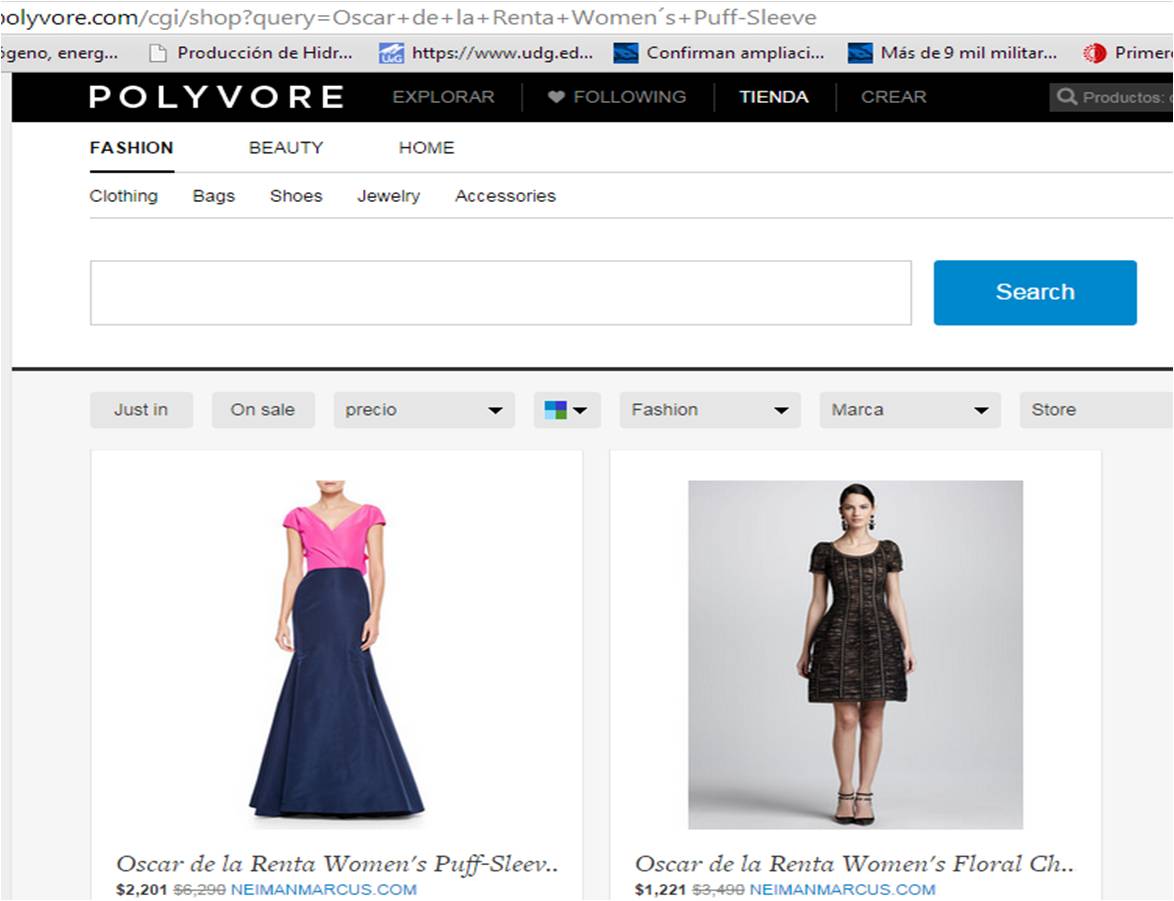Open the 'Confirman ampliaci...' bookmark
The width and height of the screenshot is (1174, 901).
click(x=720, y=53)
